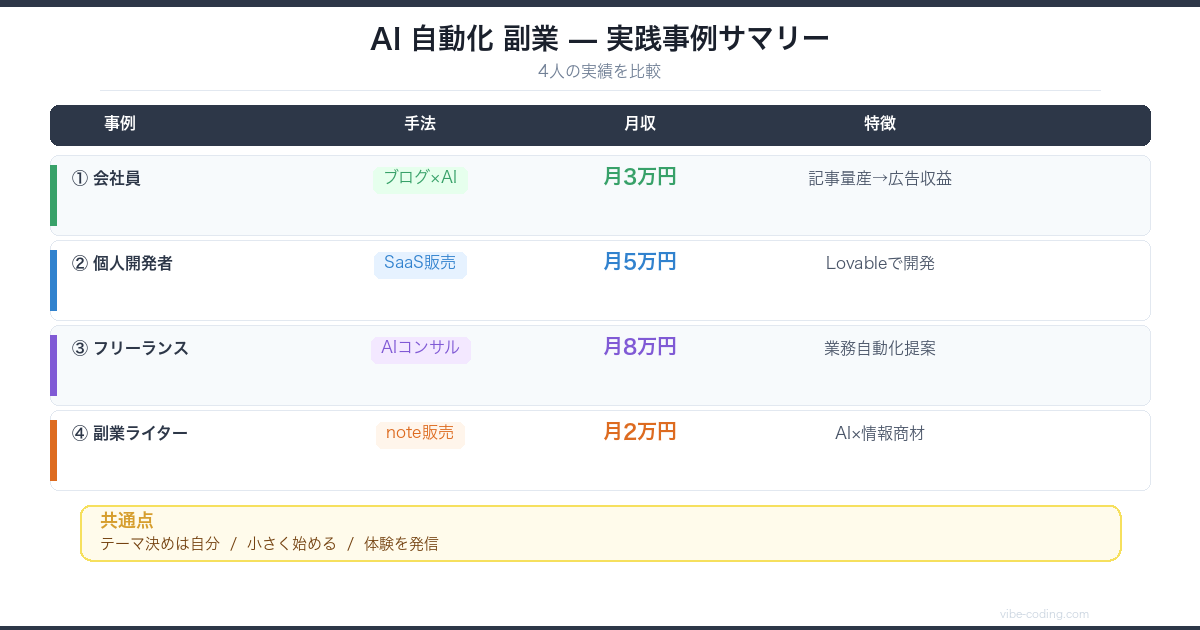Expand the 副業ライター row details
The width and height of the screenshot is (1200, 630).
point(600,450)
